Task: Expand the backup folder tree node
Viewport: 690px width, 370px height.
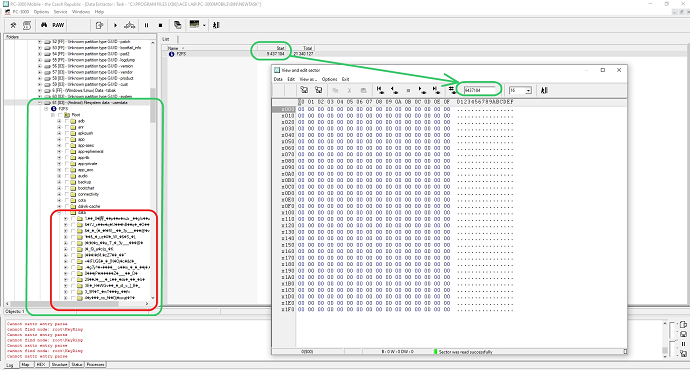Action: pos(59,182)
